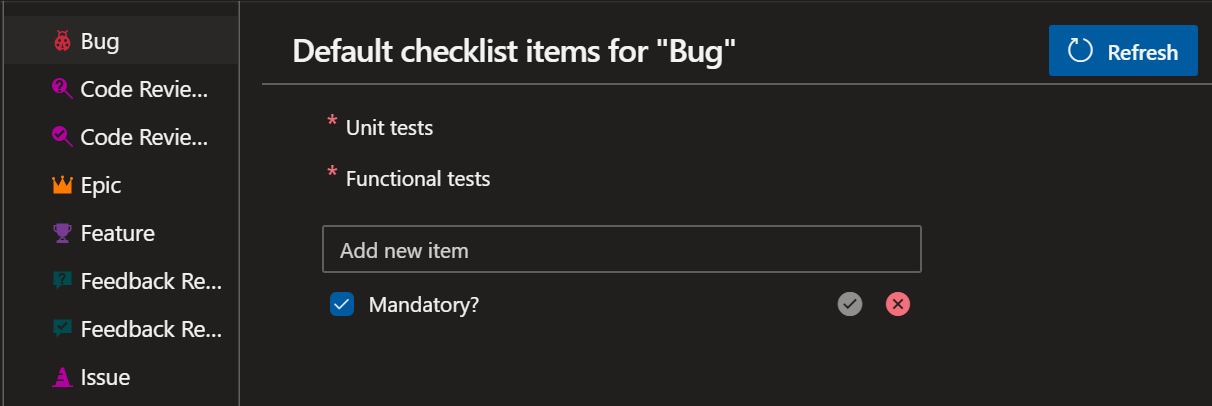The image size is (1212, 406).
Task: Confirm new item with gray checkmark icon
Action: coord(850,304)
